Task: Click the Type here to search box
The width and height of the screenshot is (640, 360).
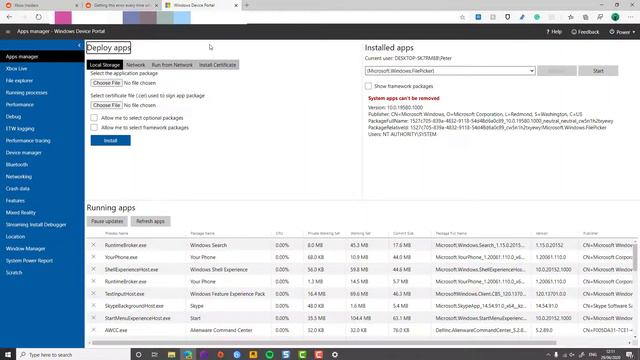Action: coord(73,354)
